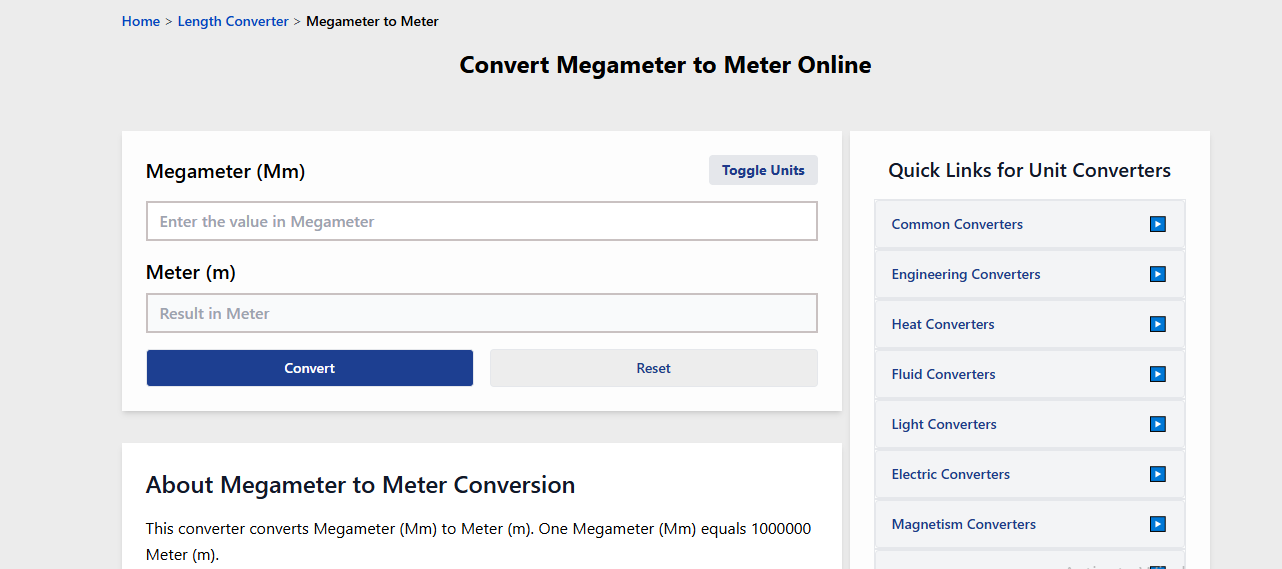Click the Electric Converters arrow icon

coord(1158,474)
